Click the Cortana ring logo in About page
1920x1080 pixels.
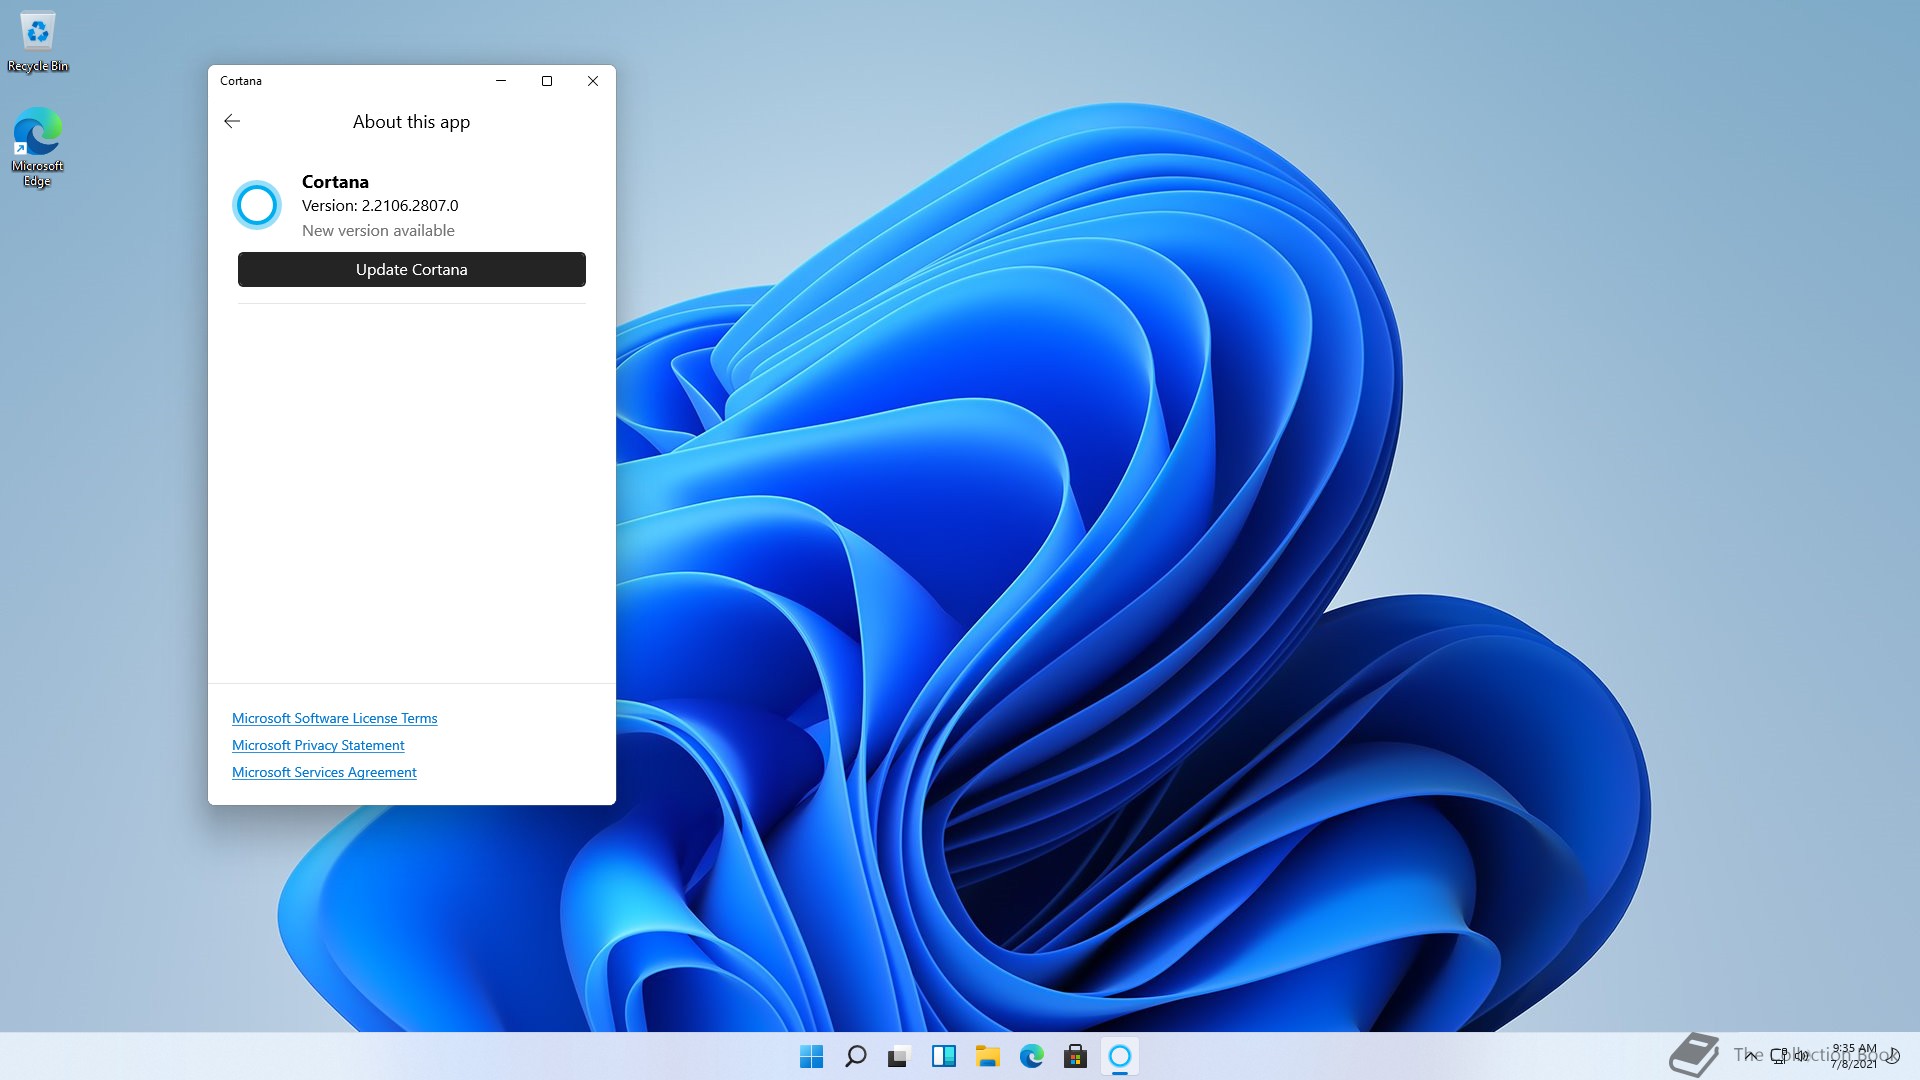(x=257, y=205)
